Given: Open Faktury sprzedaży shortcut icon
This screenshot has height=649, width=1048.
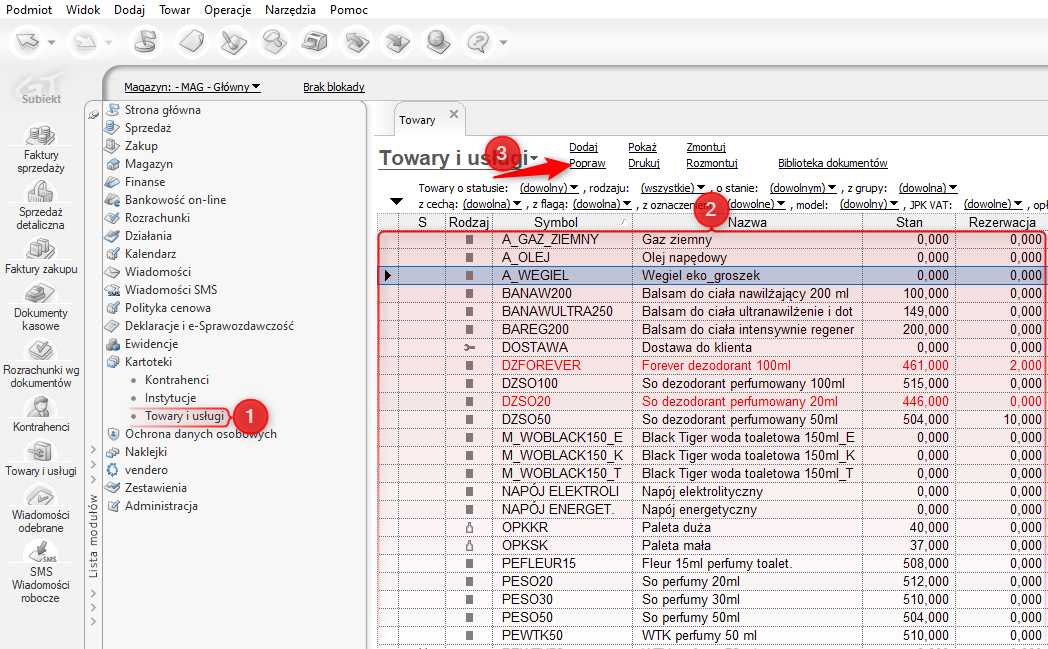Looking at the screenshot, I should pyautogui.click(x=41, y=135).
